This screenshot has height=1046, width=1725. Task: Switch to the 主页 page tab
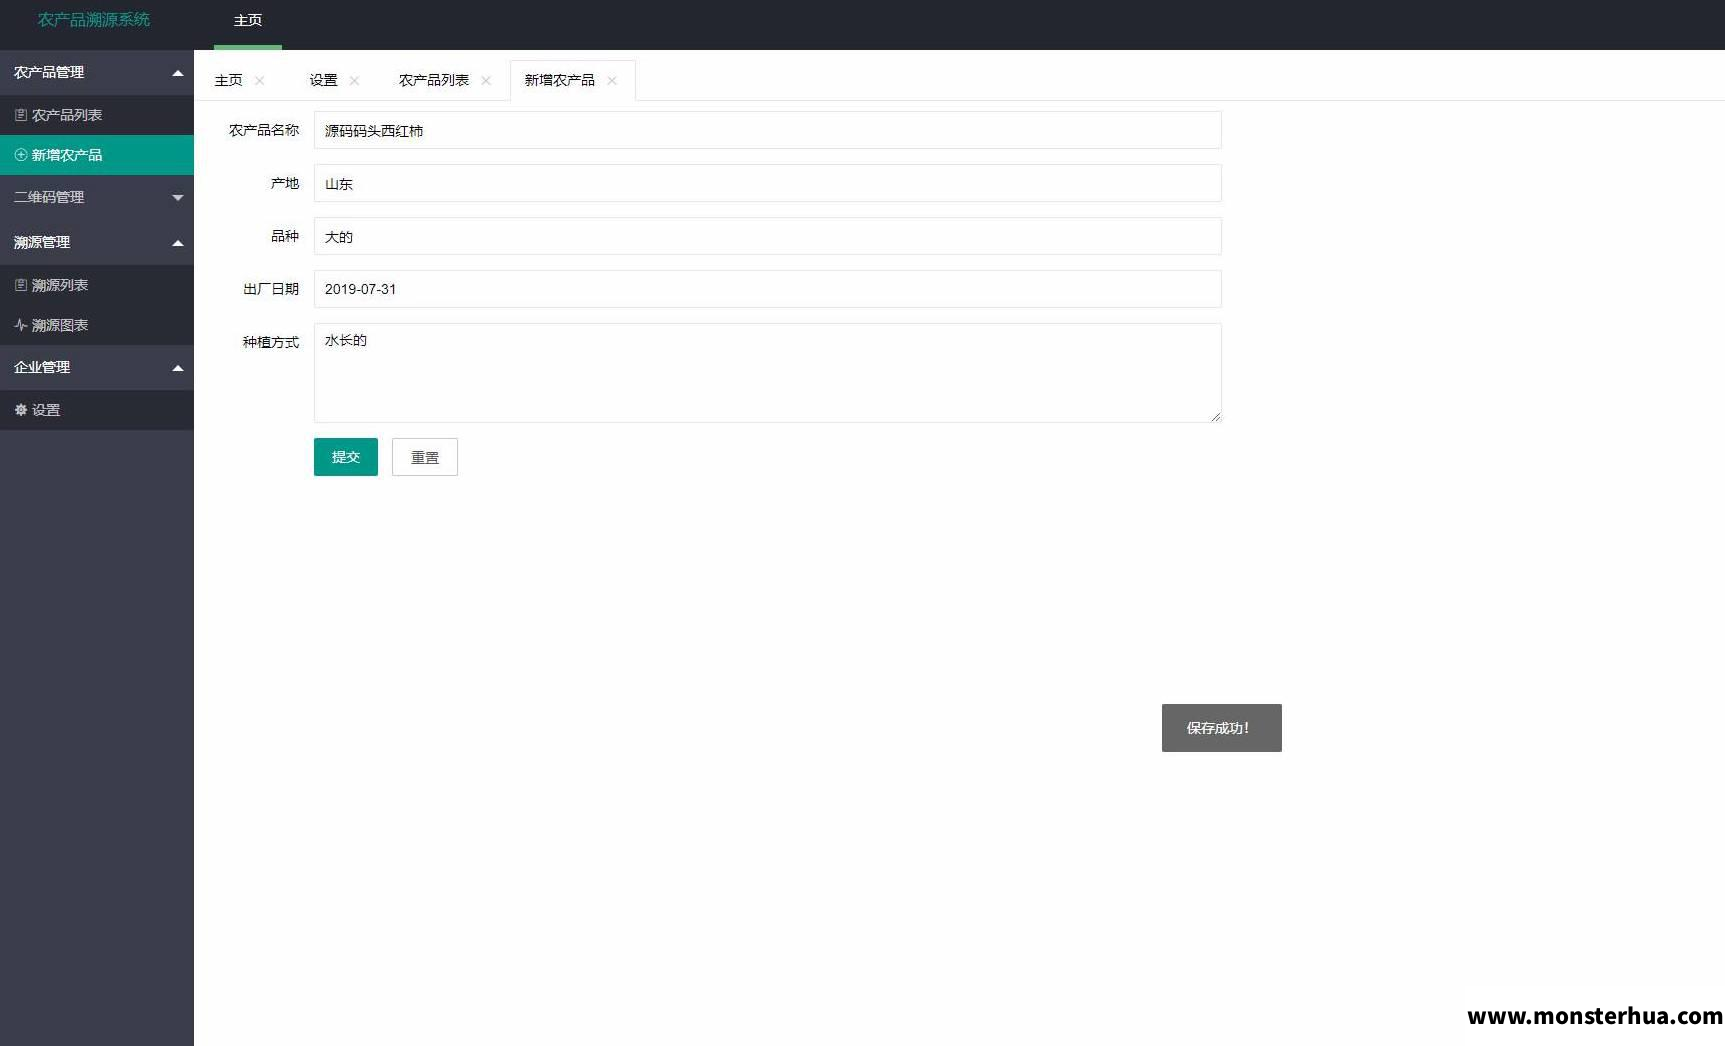[x=229, y=80]
